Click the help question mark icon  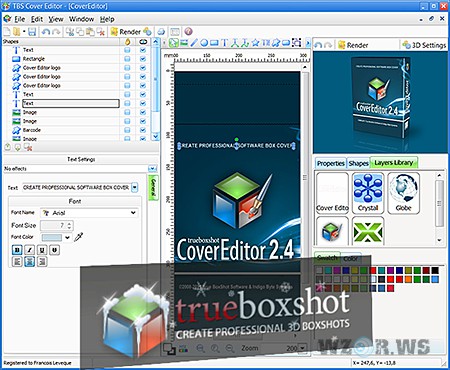click(x=188, y=32)
